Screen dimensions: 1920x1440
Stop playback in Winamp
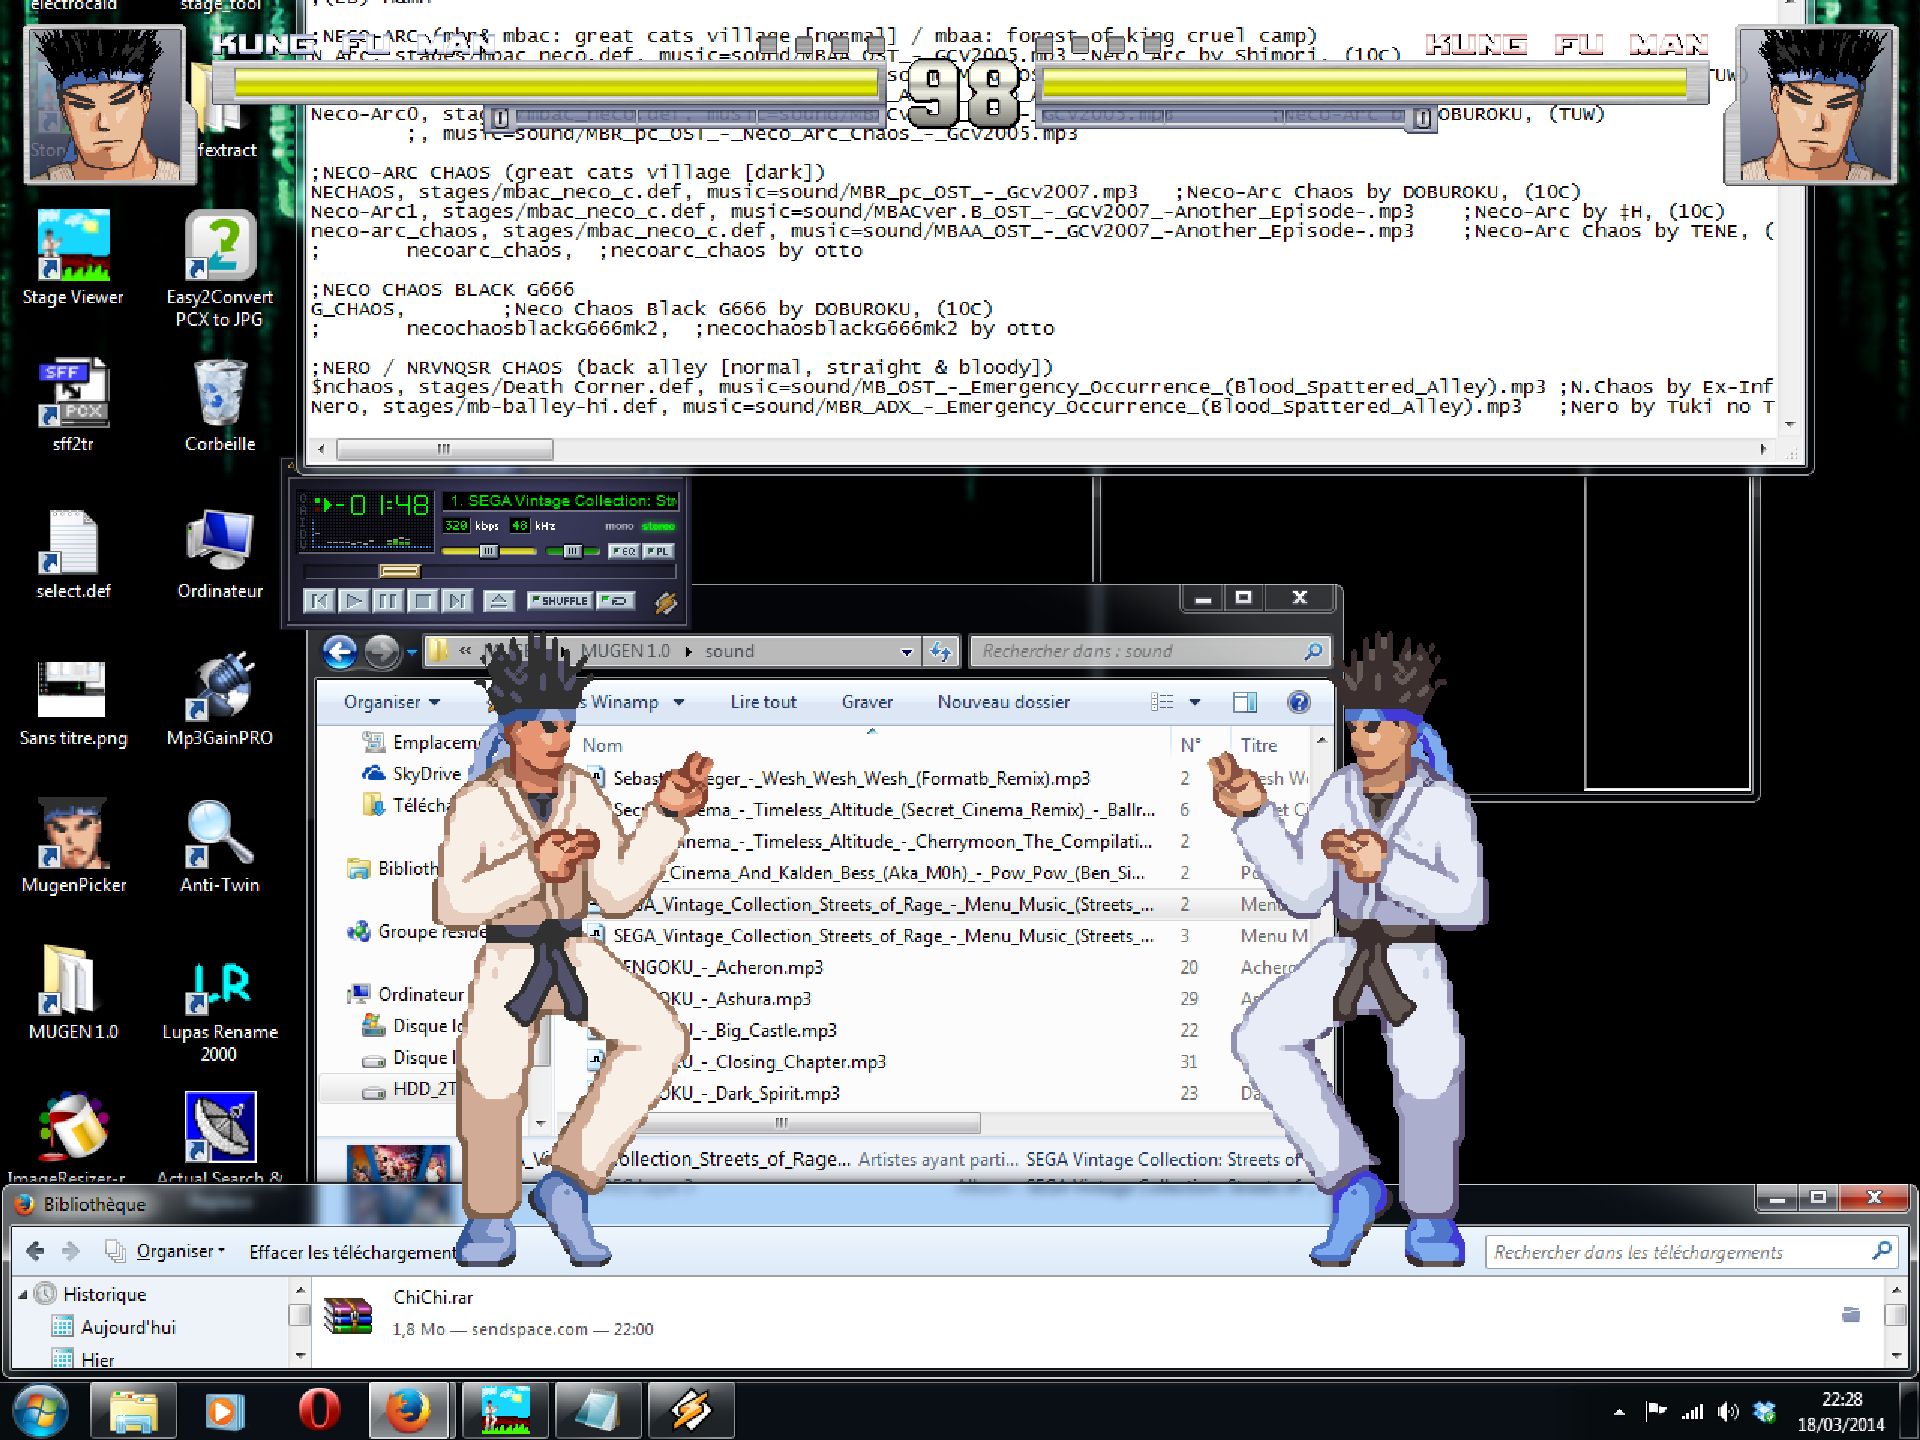(x=423, y=600)
